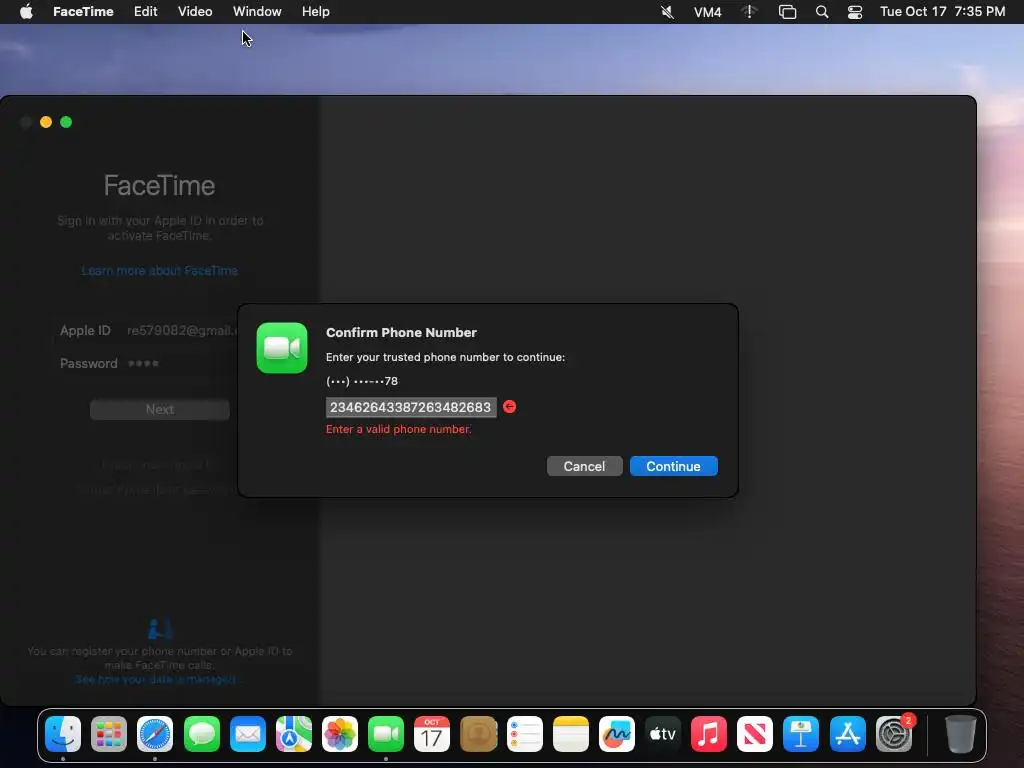The image size is (1024, 768).
Task: Open News from the Dock
Action: pyautogui.click(x=755, y=734)
